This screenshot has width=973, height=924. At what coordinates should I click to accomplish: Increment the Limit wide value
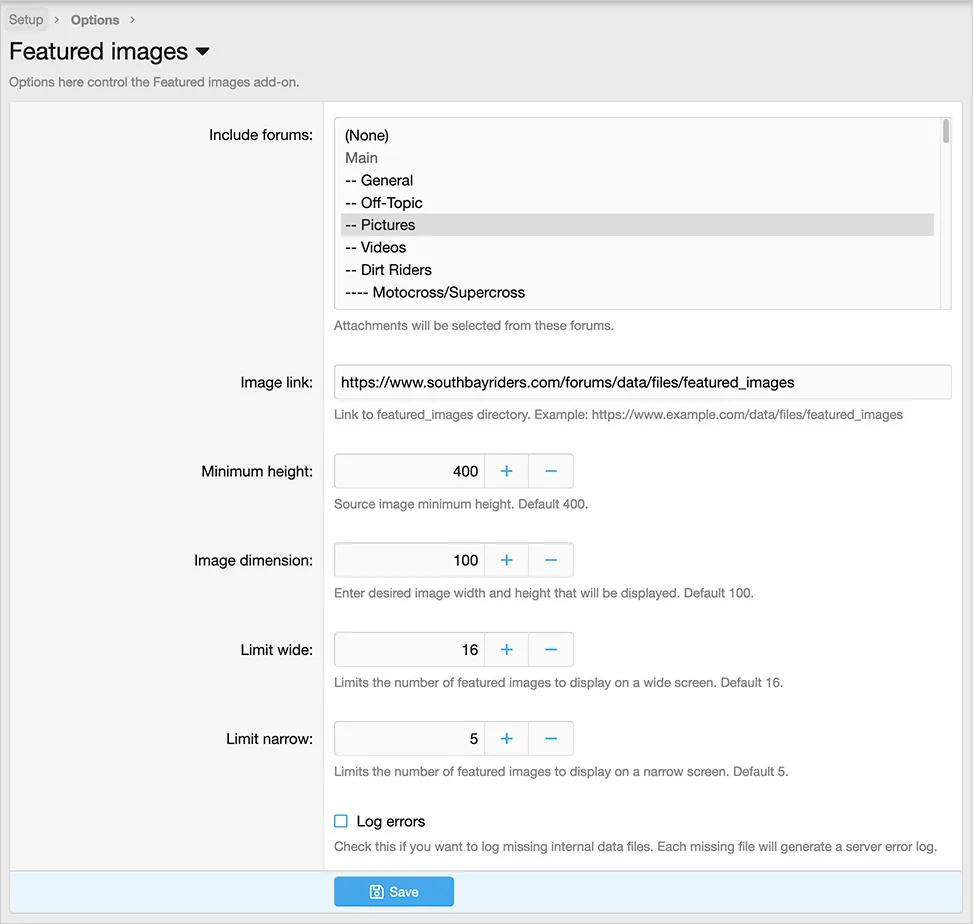point(506,650)
